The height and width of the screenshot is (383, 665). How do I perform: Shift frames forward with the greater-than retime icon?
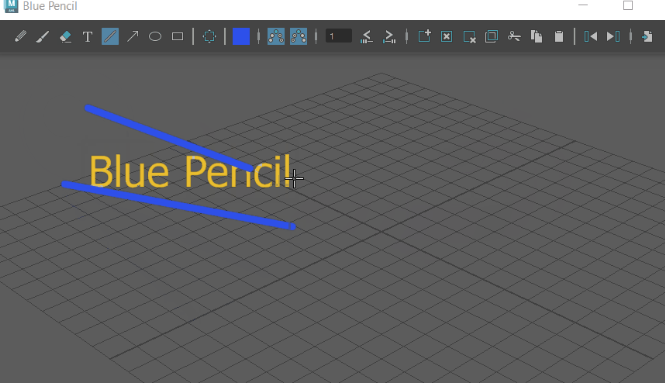tap(389, 36)
